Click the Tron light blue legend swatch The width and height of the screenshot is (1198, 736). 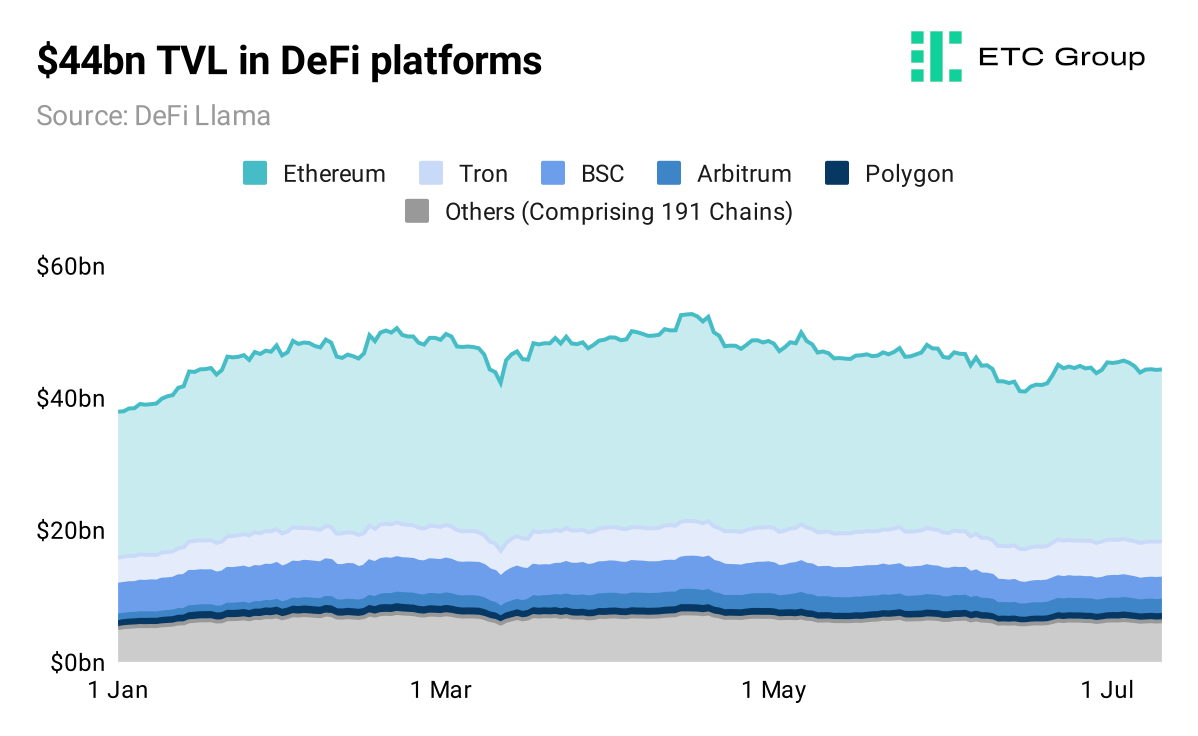click(x=431, y=173)
